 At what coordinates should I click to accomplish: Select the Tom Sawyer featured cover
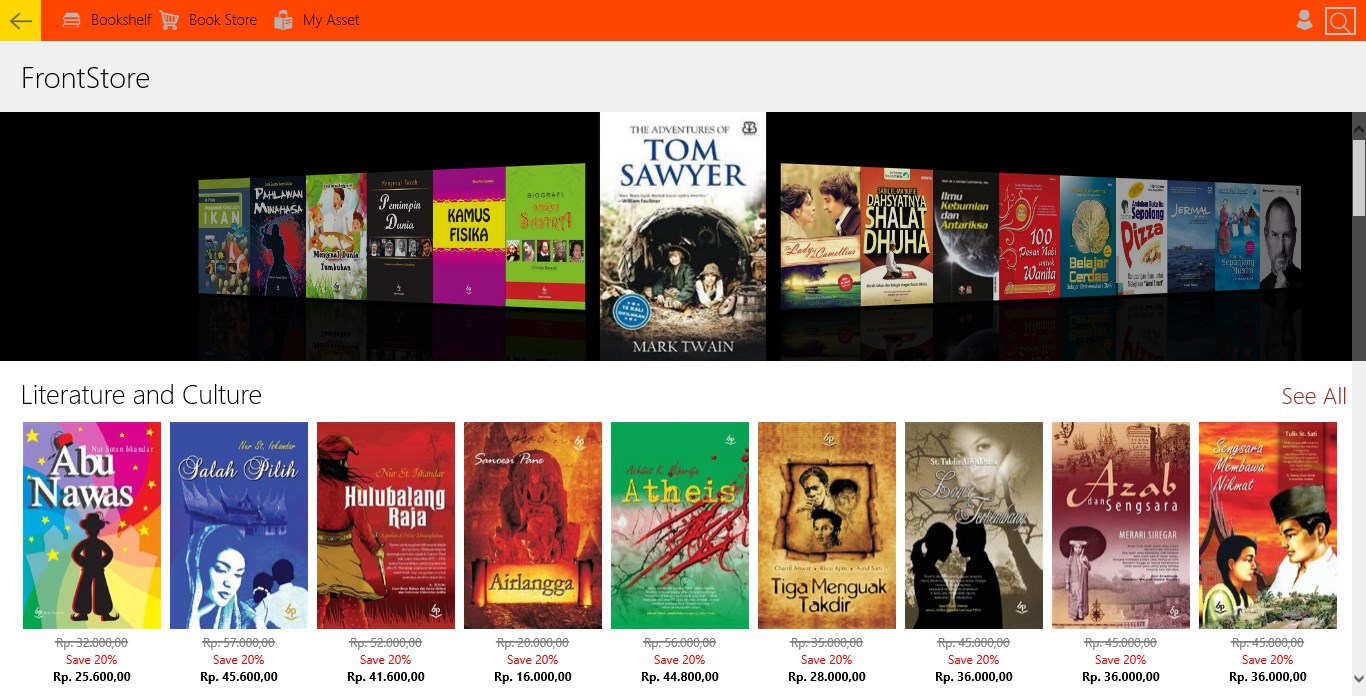[x=683, y=236]
